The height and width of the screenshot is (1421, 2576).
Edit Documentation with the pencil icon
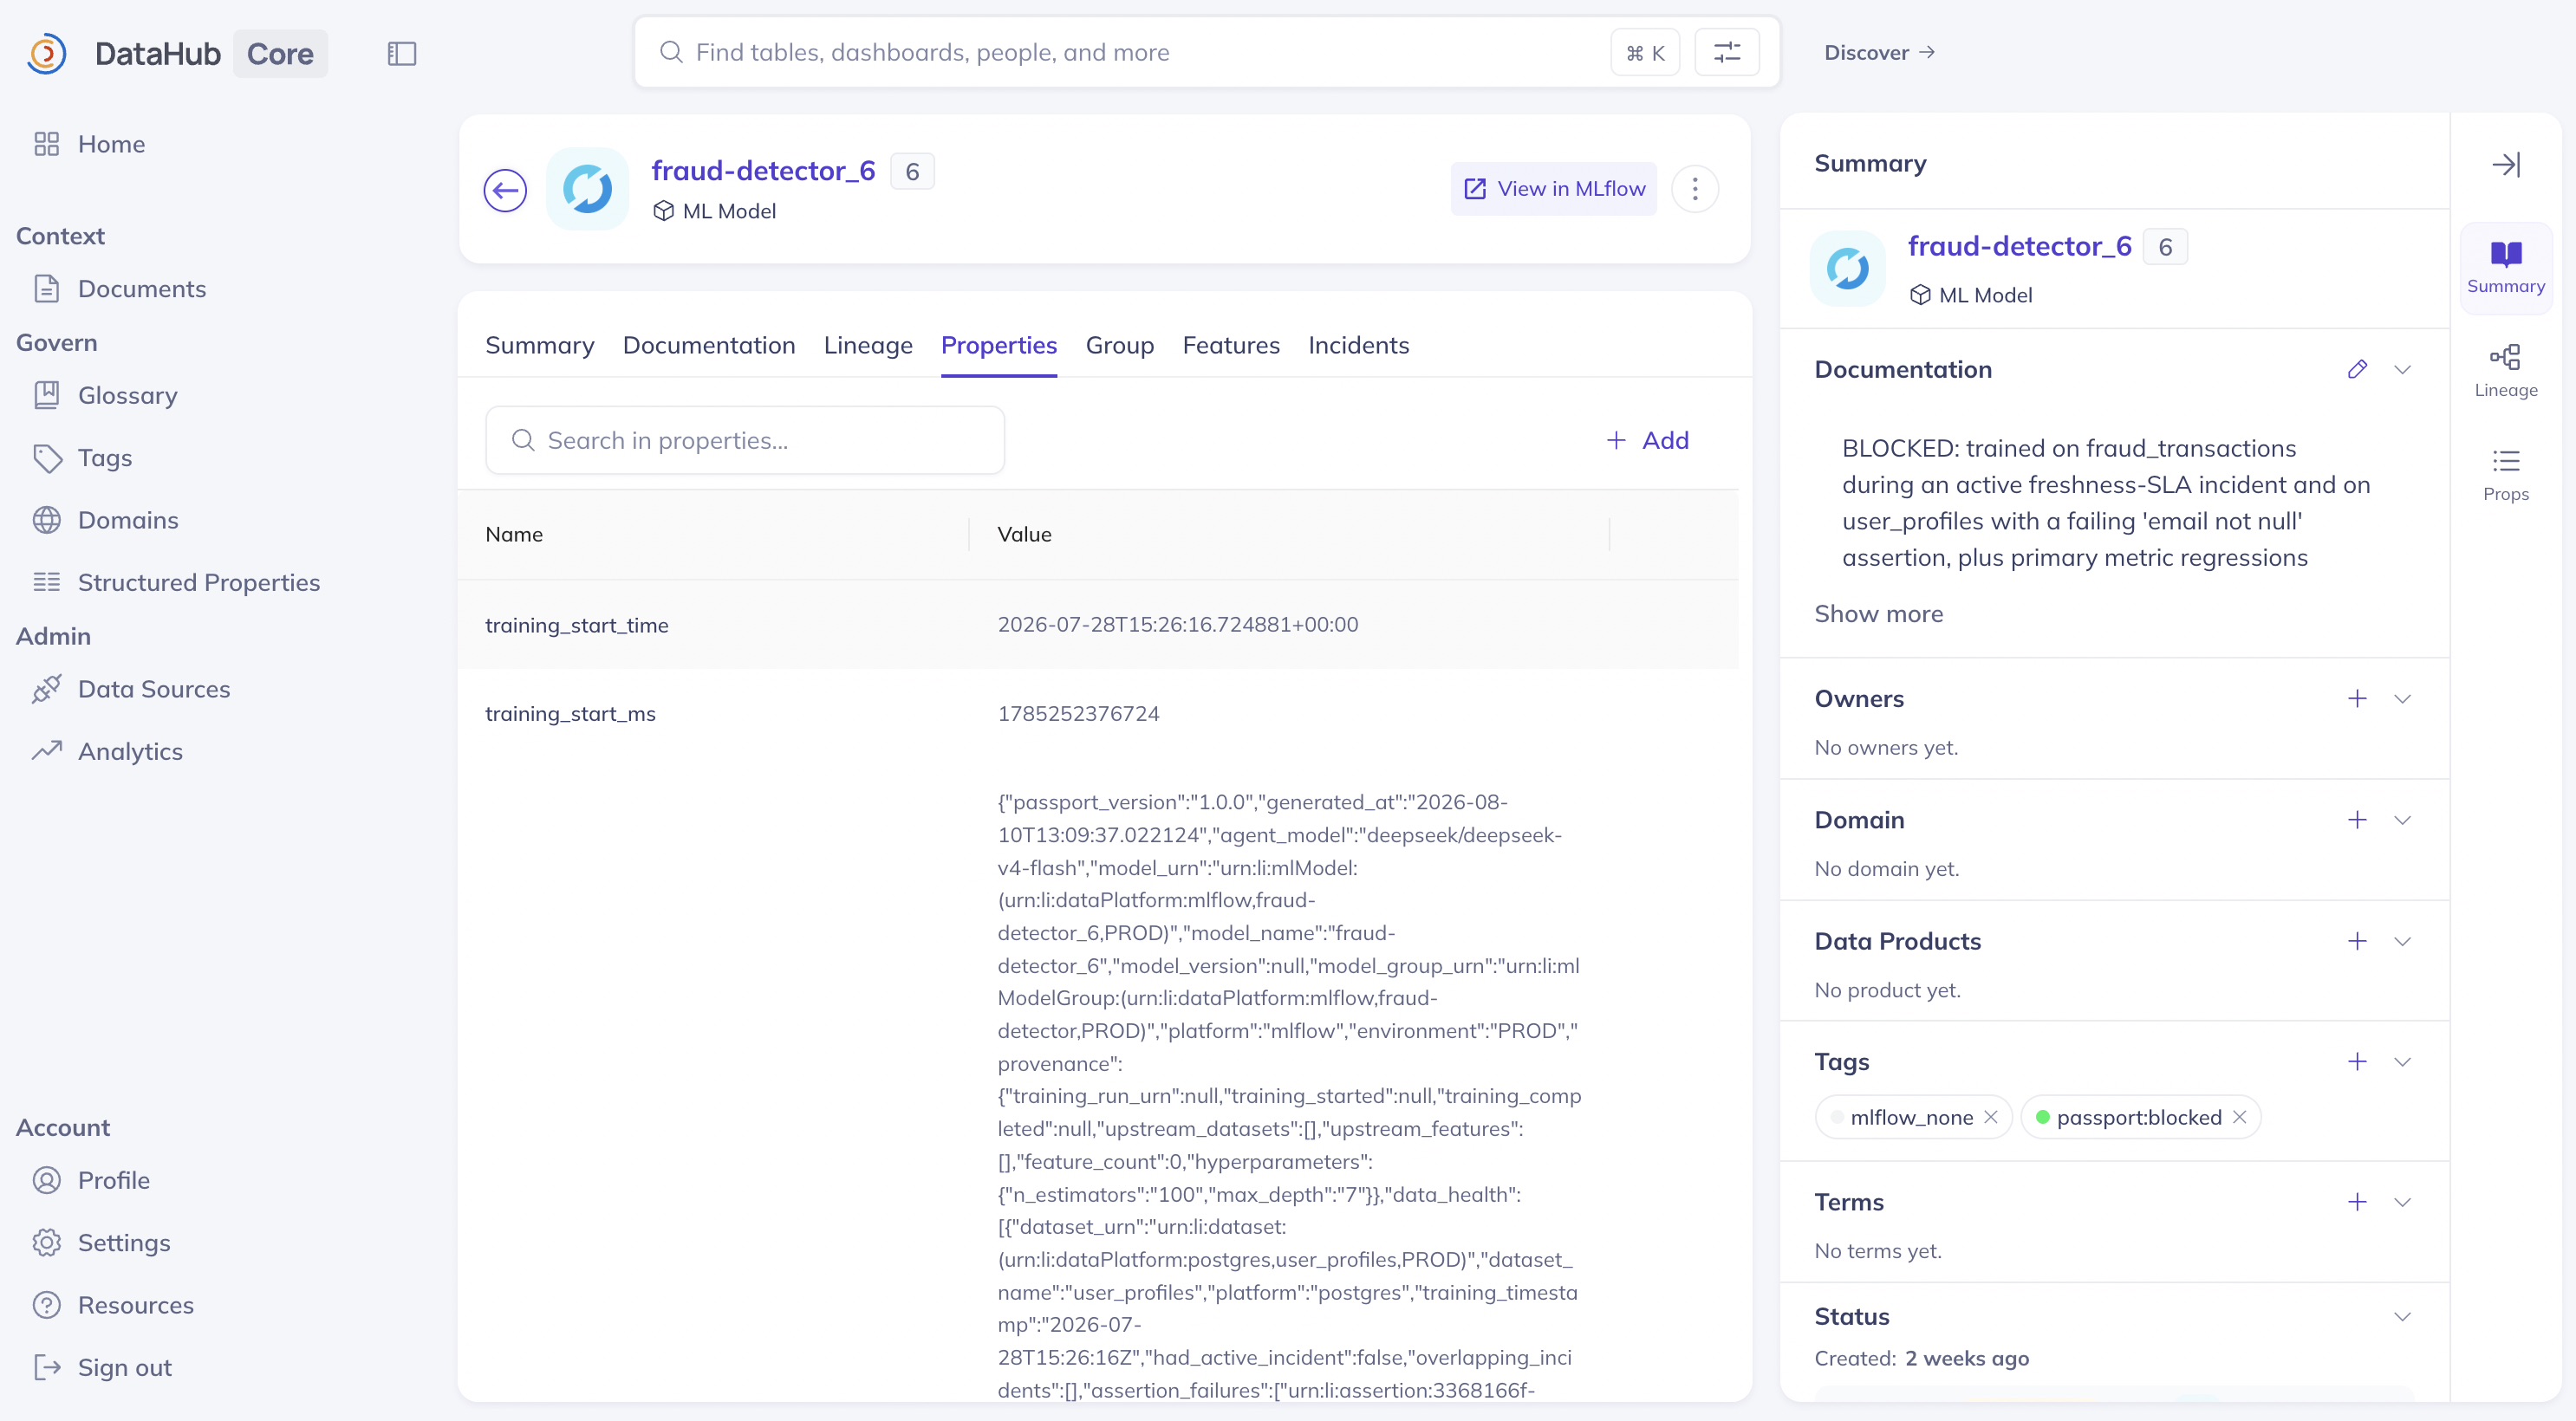pyautogui.click(x=2357, y=369)
